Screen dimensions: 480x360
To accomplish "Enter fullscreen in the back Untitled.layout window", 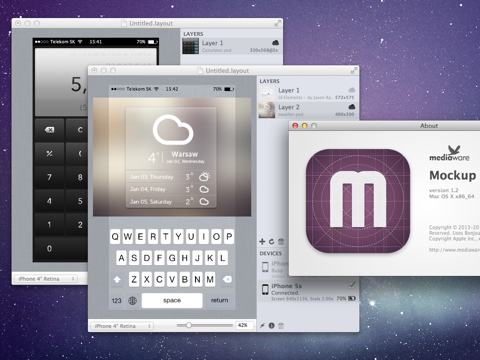I will coord(277,23).
